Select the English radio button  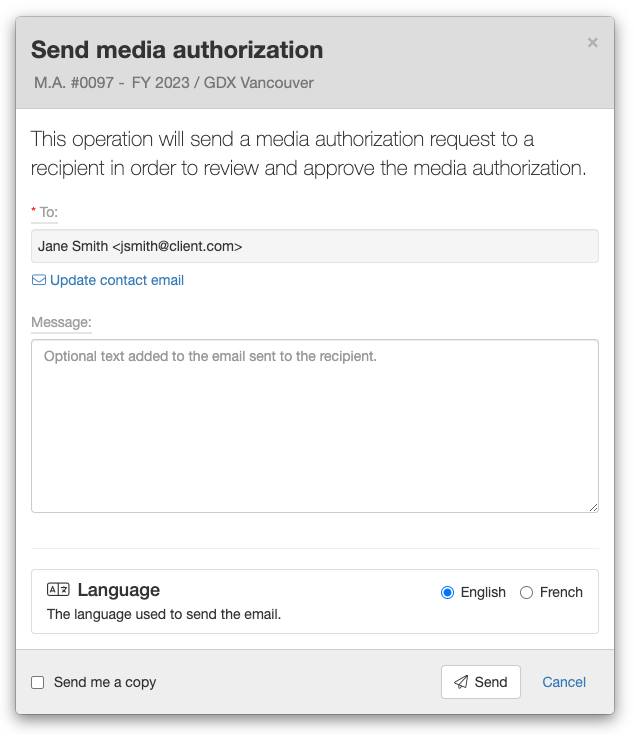pos(448,592)
